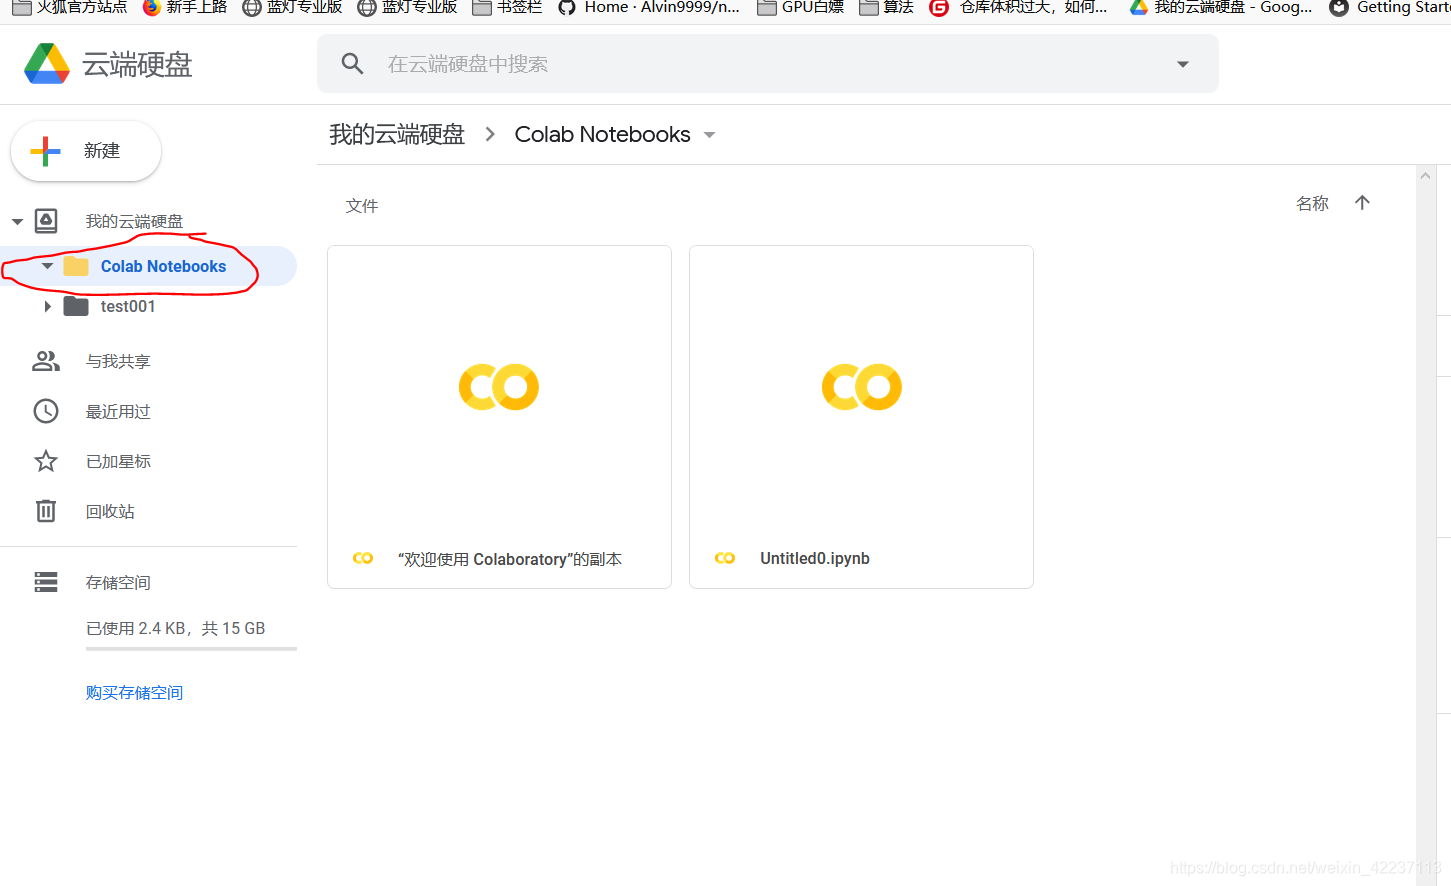Screen dimensions: 1451x886
Task: Open Getting Started bookmark
Action: click(1390, 8)
